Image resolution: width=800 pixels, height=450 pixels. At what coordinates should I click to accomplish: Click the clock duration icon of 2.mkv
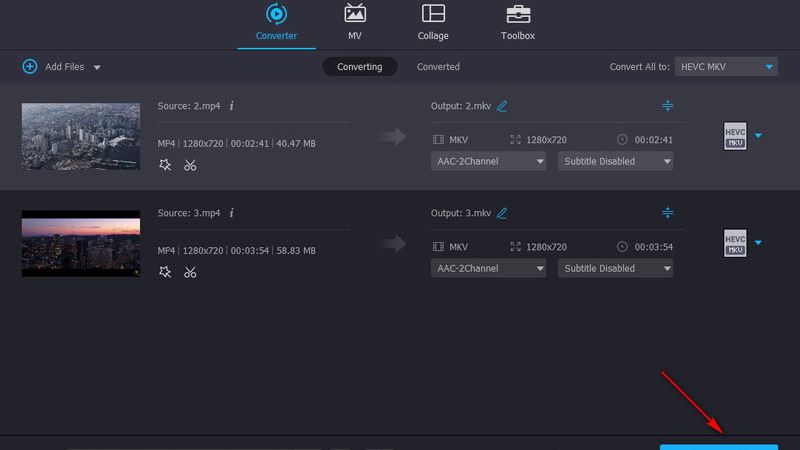(x=622, y=139)
